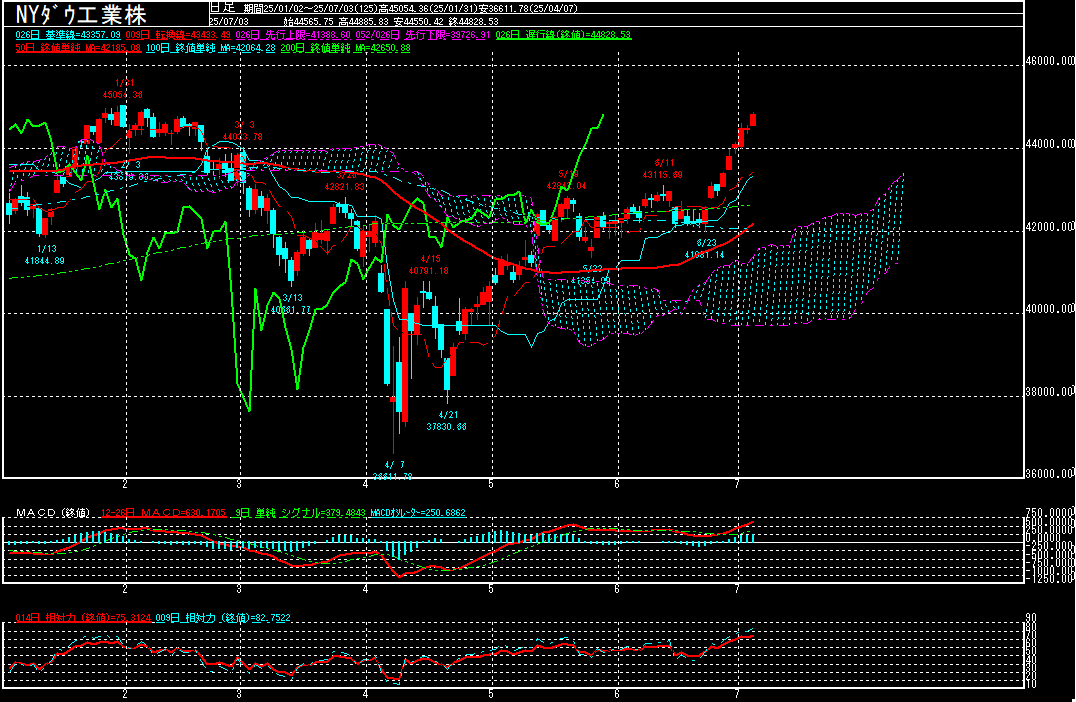Click the 42821.83 peak label on chart
Viewport: 1076px width, 702px height.
point(344,186)
